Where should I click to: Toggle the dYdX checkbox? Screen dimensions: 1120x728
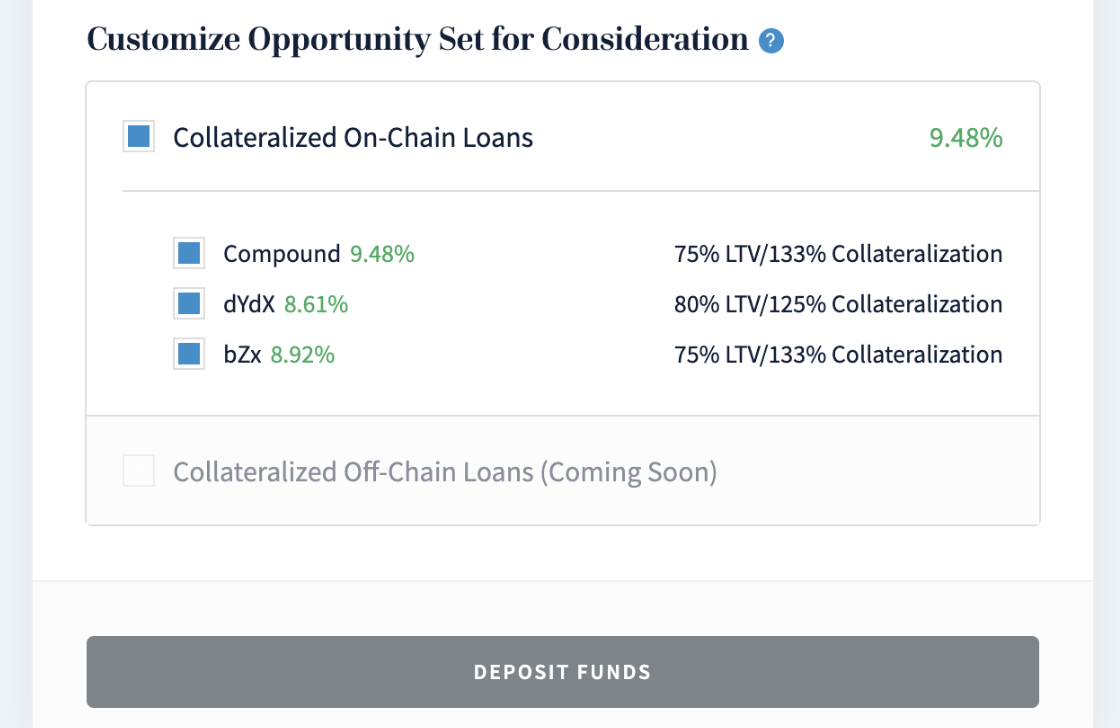point(189,304)
